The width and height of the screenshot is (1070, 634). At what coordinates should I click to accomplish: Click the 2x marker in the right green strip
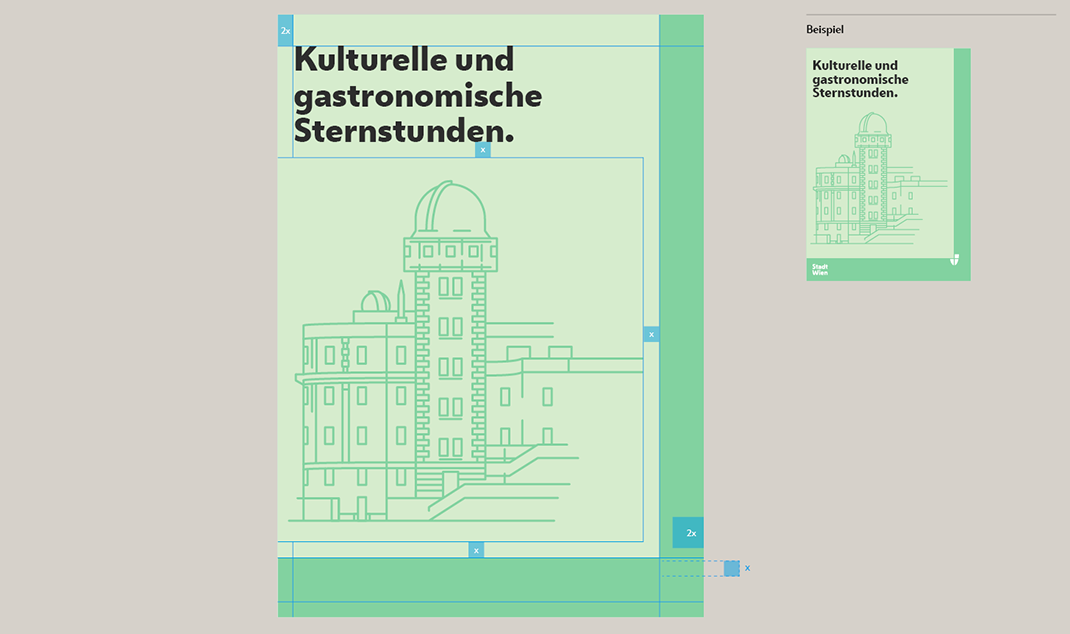688,533
